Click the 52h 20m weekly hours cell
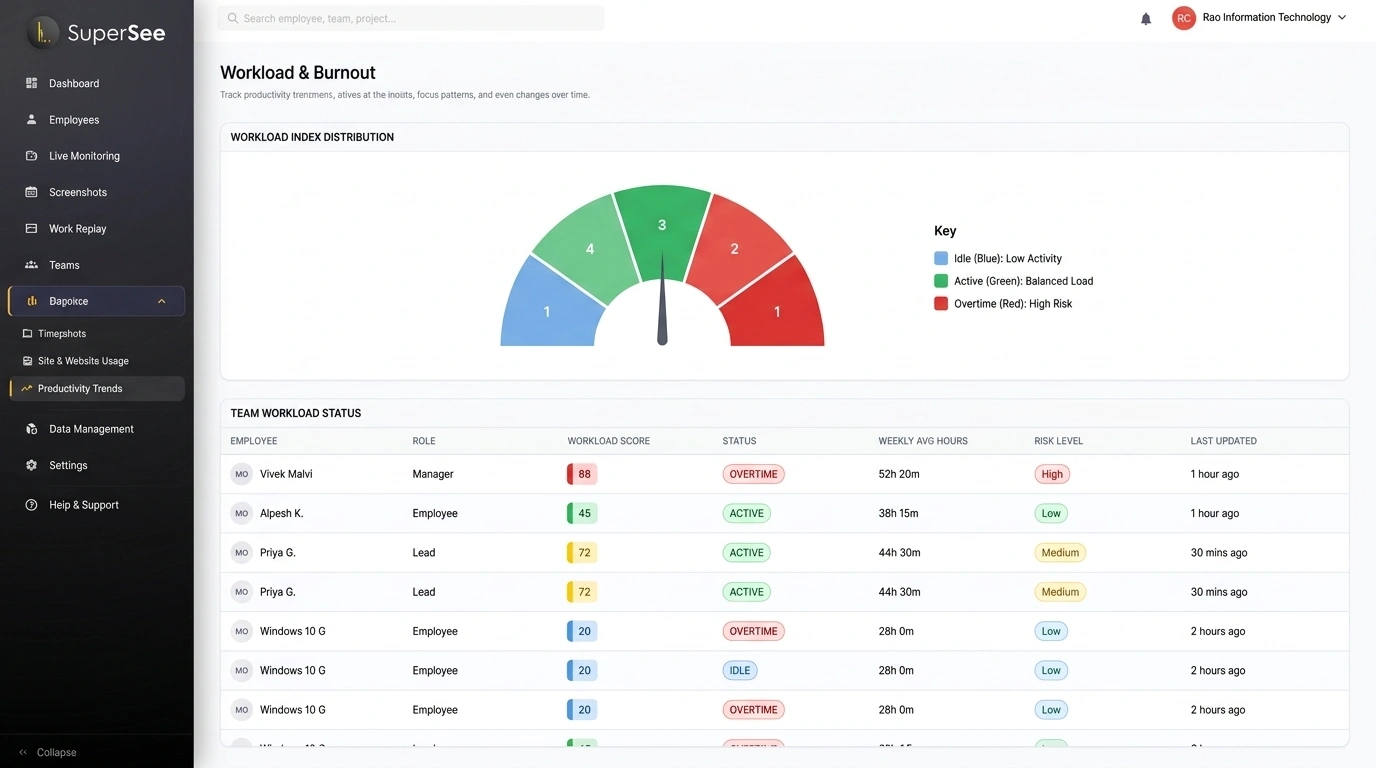 click(899, 474)
